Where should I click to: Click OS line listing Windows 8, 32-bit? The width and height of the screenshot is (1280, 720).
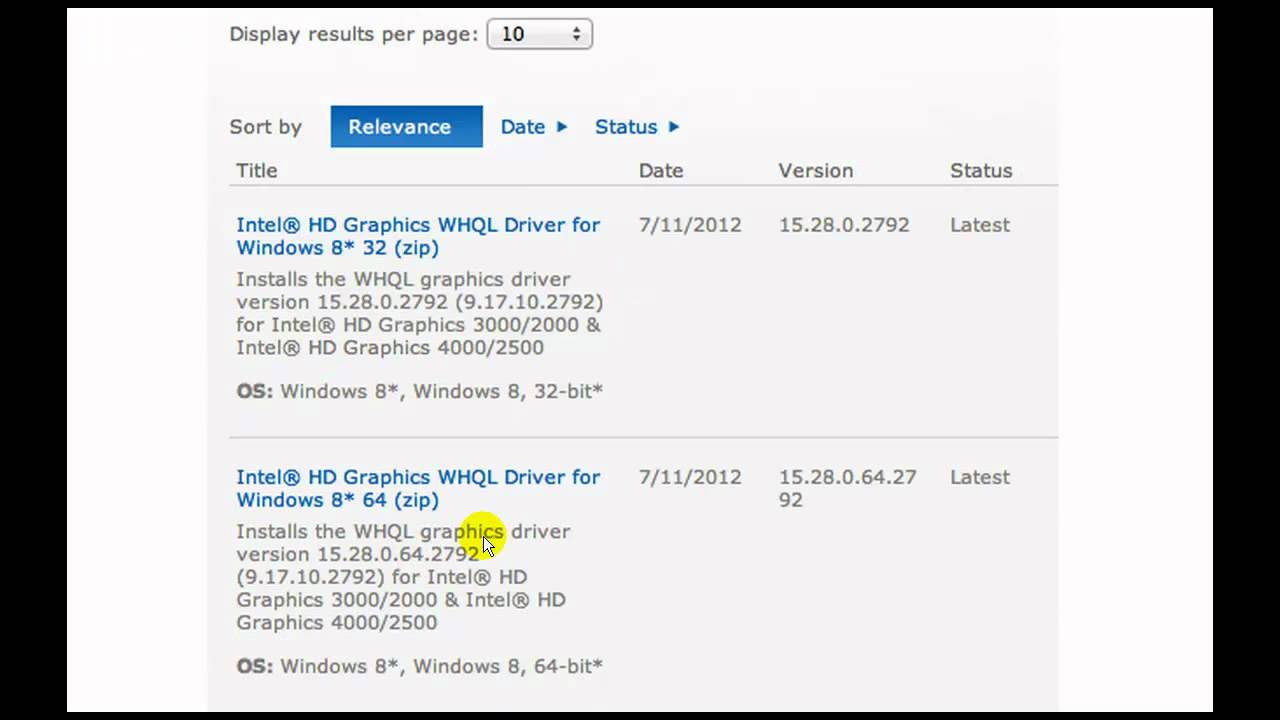(x=420, y=391)
